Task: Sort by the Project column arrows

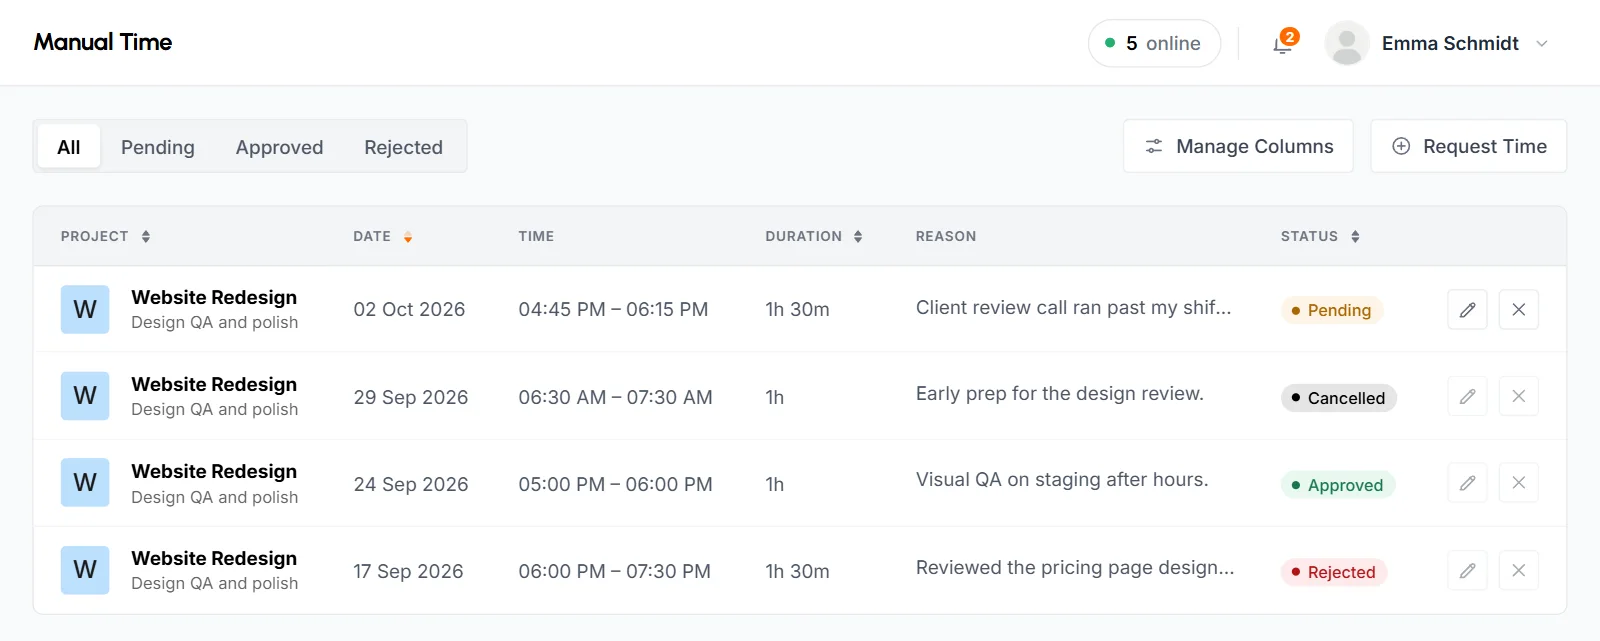Action: pos(146,236)
